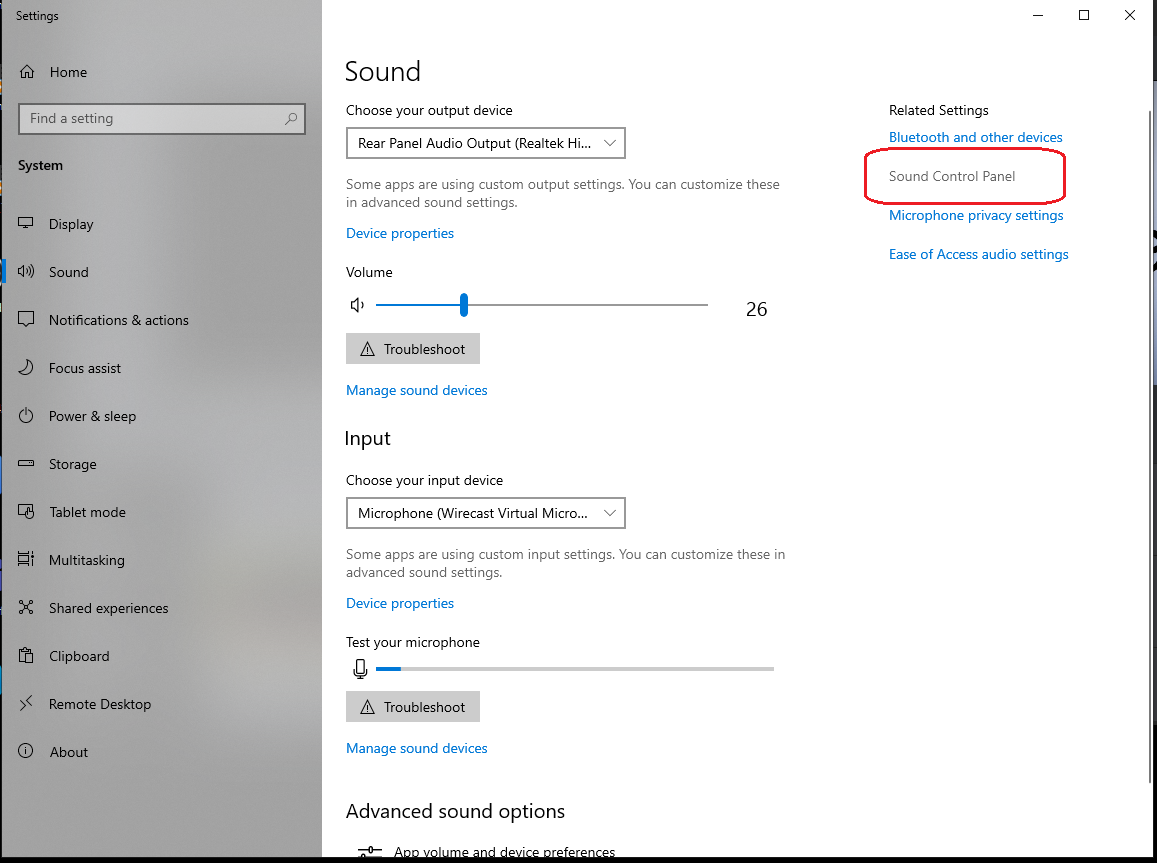Click the Advanced sound options heading
This screenshot has width=1157, height=863.
[455, 811]
